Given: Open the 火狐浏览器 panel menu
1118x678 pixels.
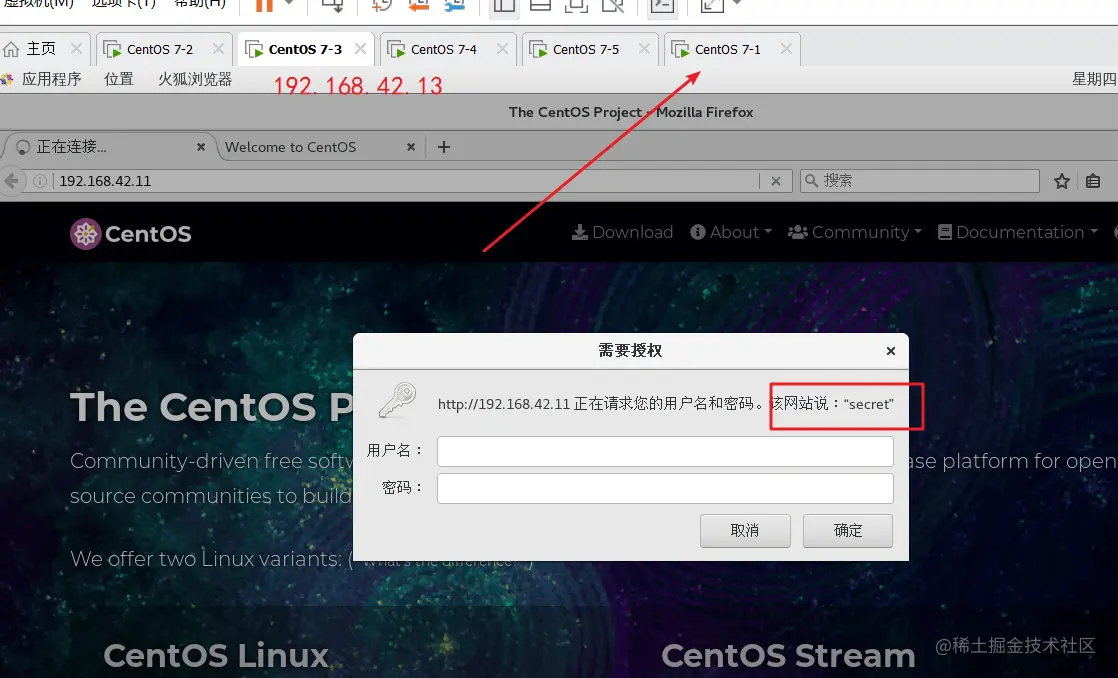Looking at the screenshot, I should click(195, 79).
